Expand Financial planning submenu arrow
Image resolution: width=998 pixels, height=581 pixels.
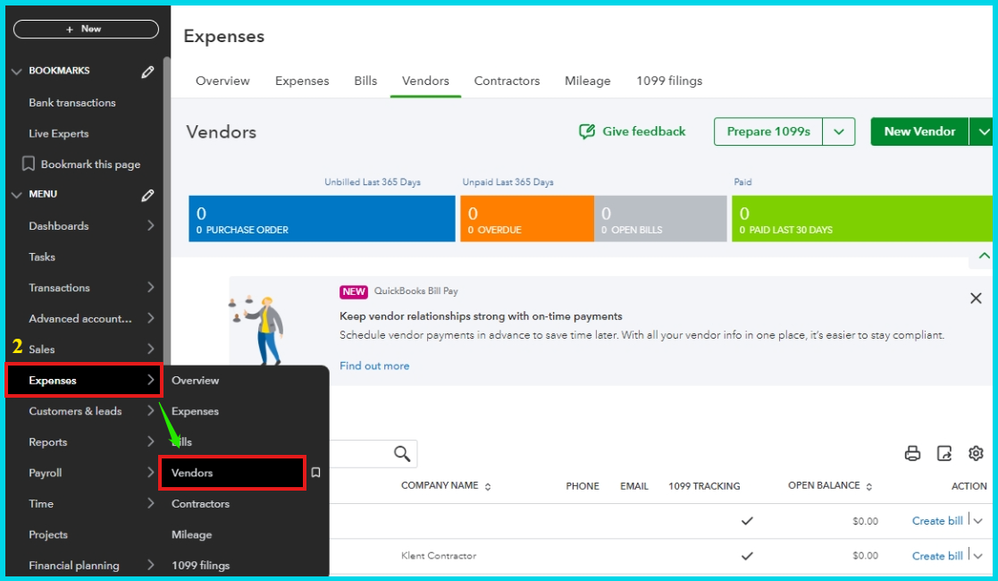click(151, 564)
